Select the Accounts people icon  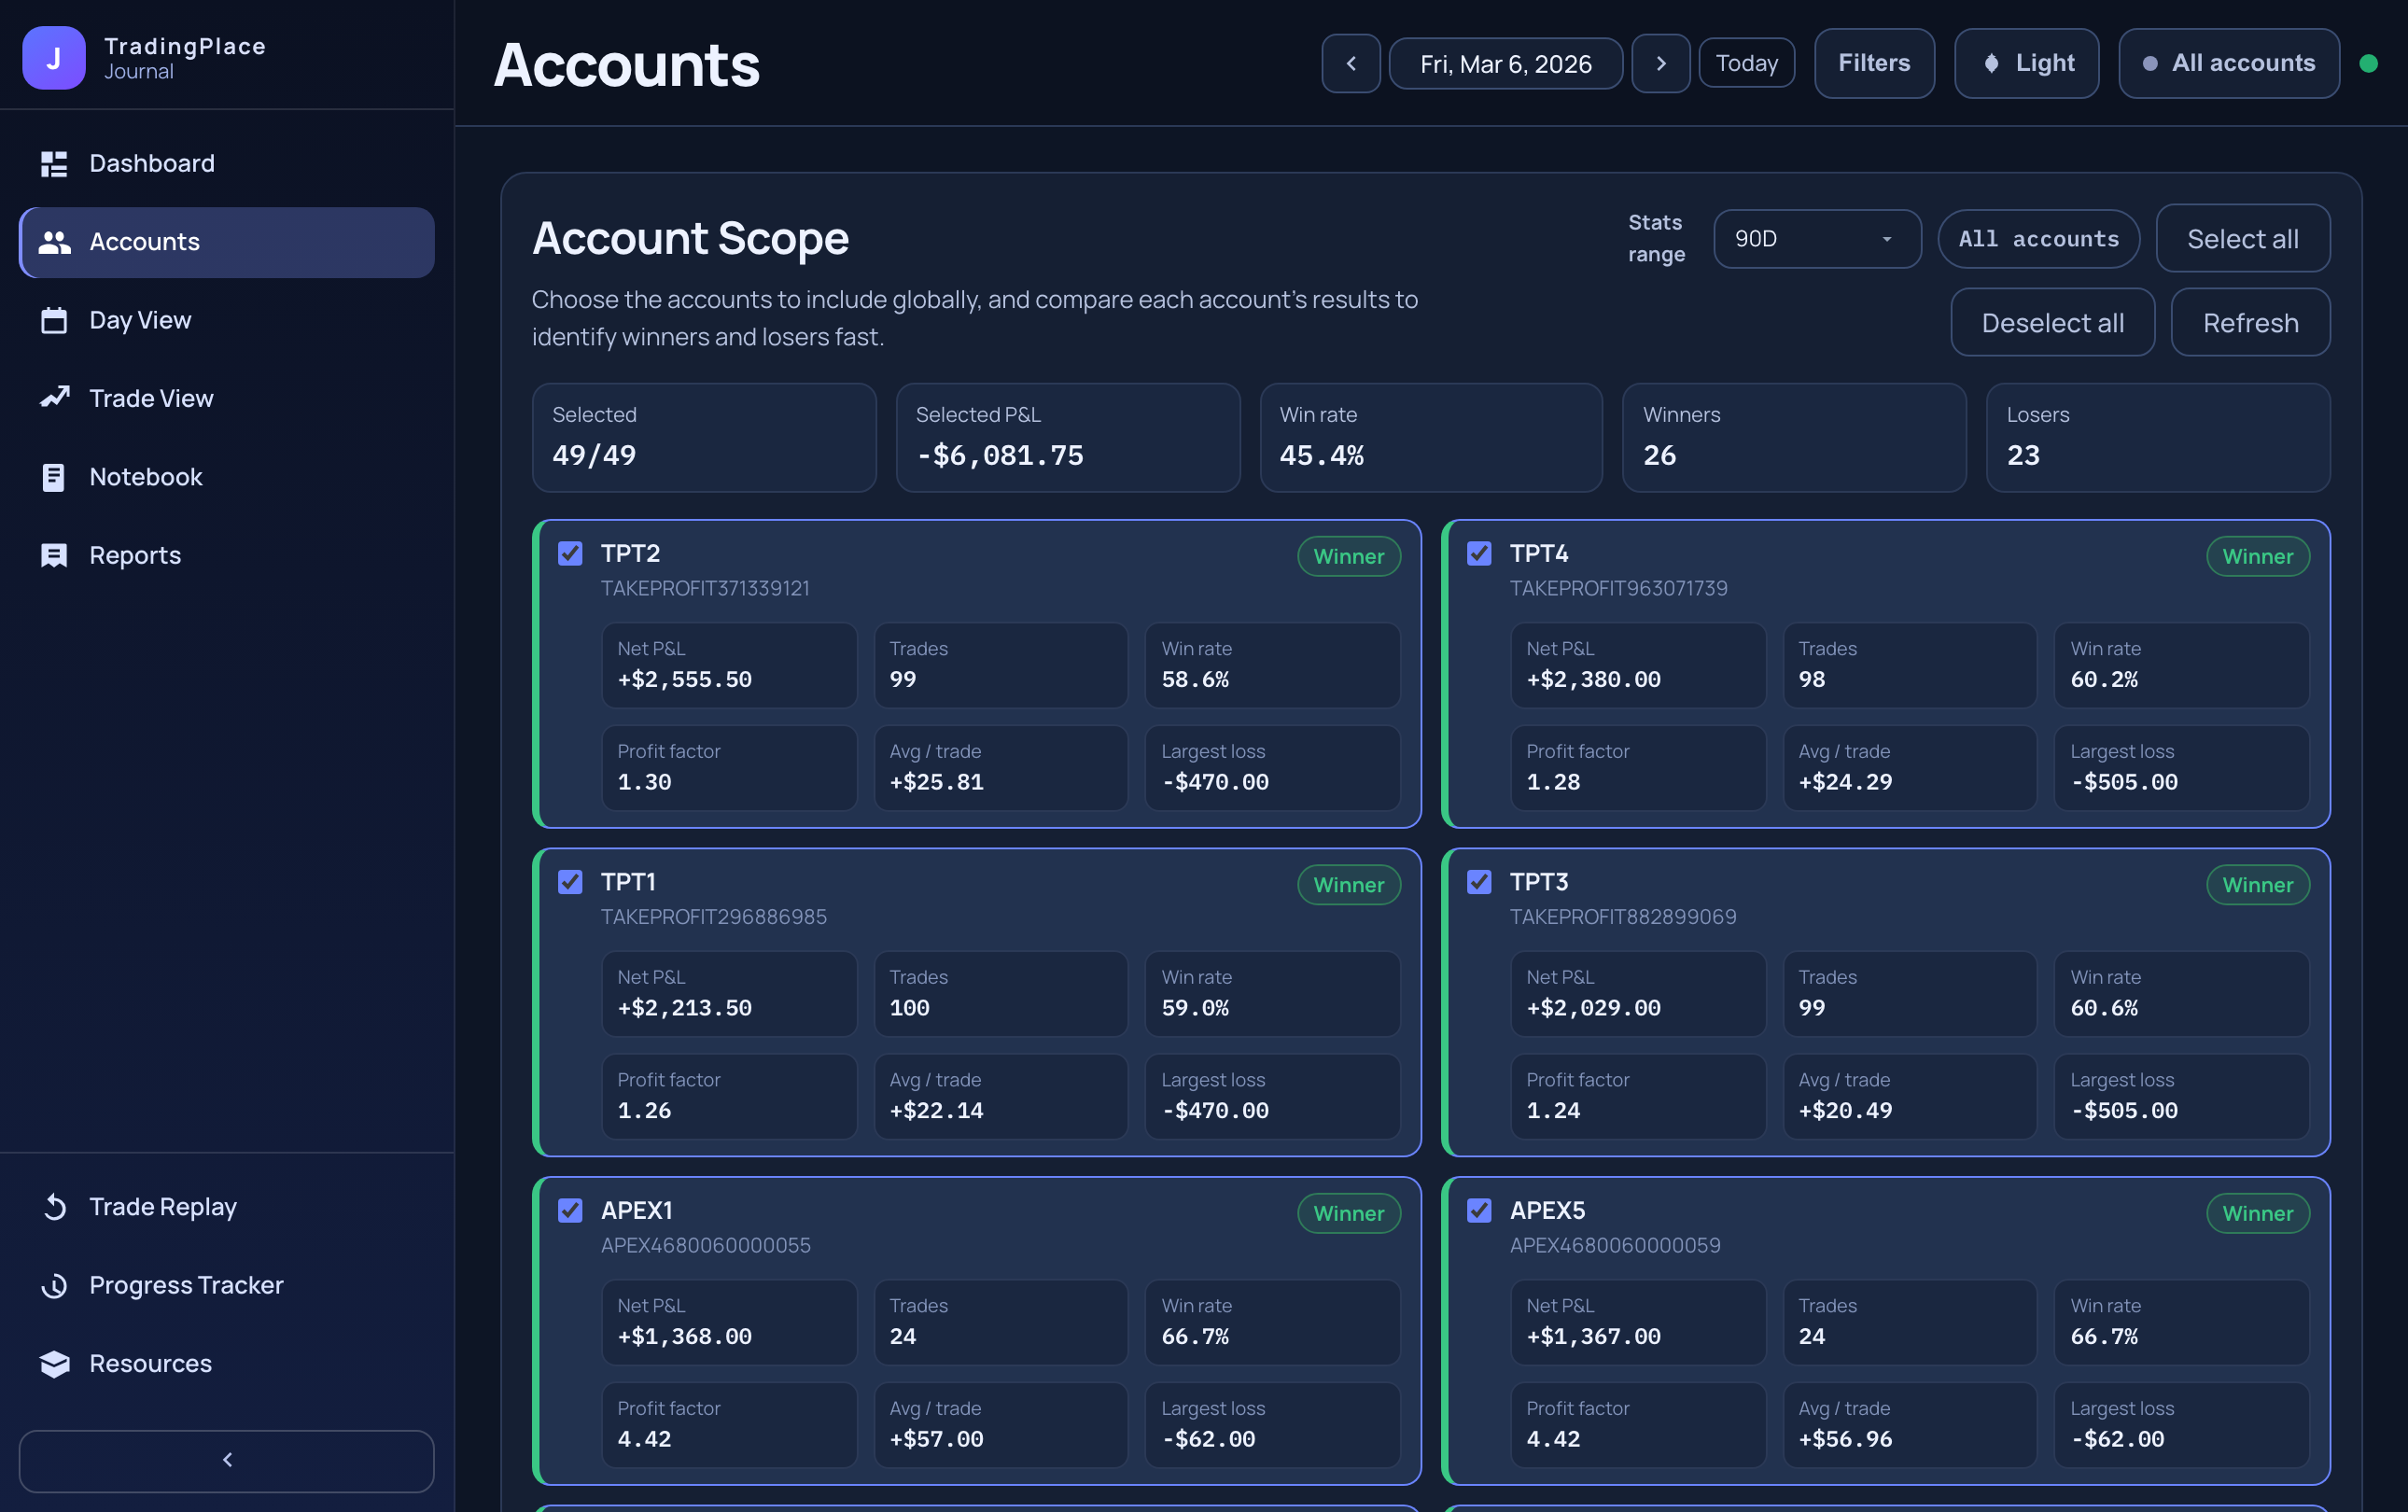tap(54, 241)
